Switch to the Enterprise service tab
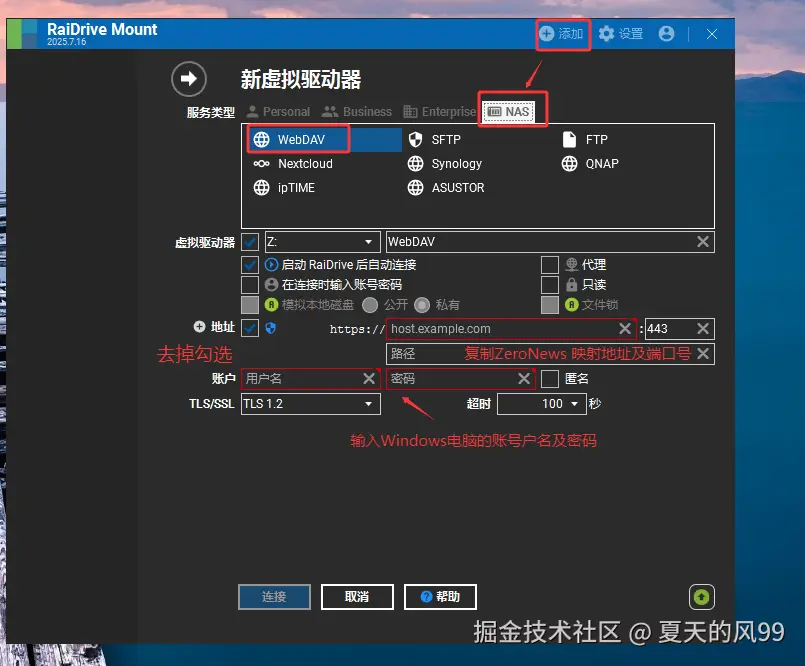This screenshot has height=666, width=805. [439, 111]
